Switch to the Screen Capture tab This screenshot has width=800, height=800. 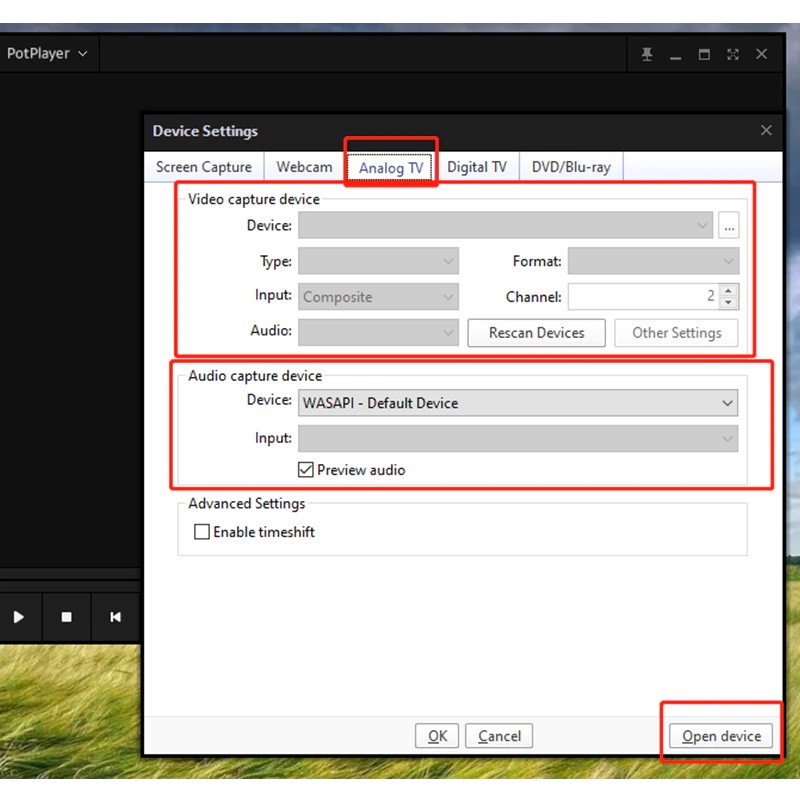pyautogui.click(x=204, y=167)
